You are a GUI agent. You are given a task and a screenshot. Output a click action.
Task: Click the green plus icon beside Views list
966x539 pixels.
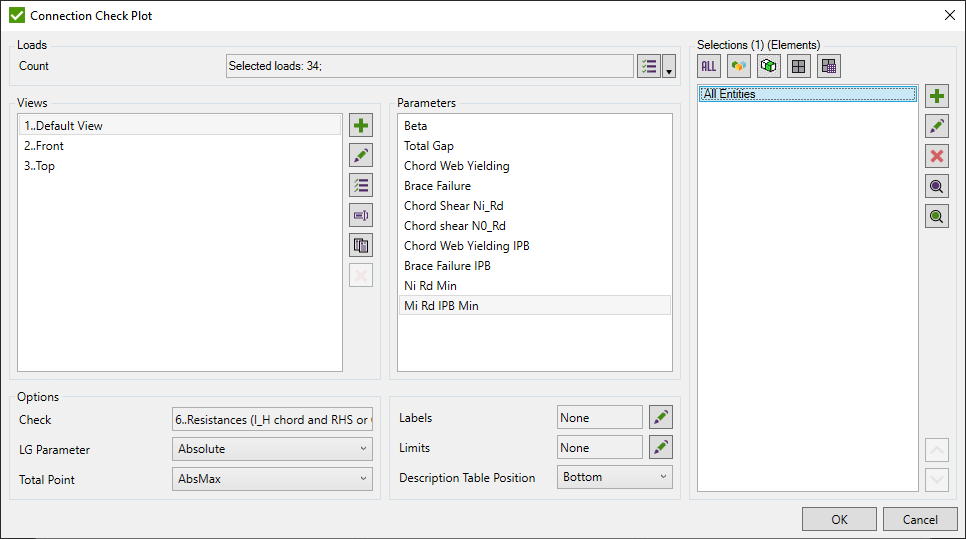(361, 126)
